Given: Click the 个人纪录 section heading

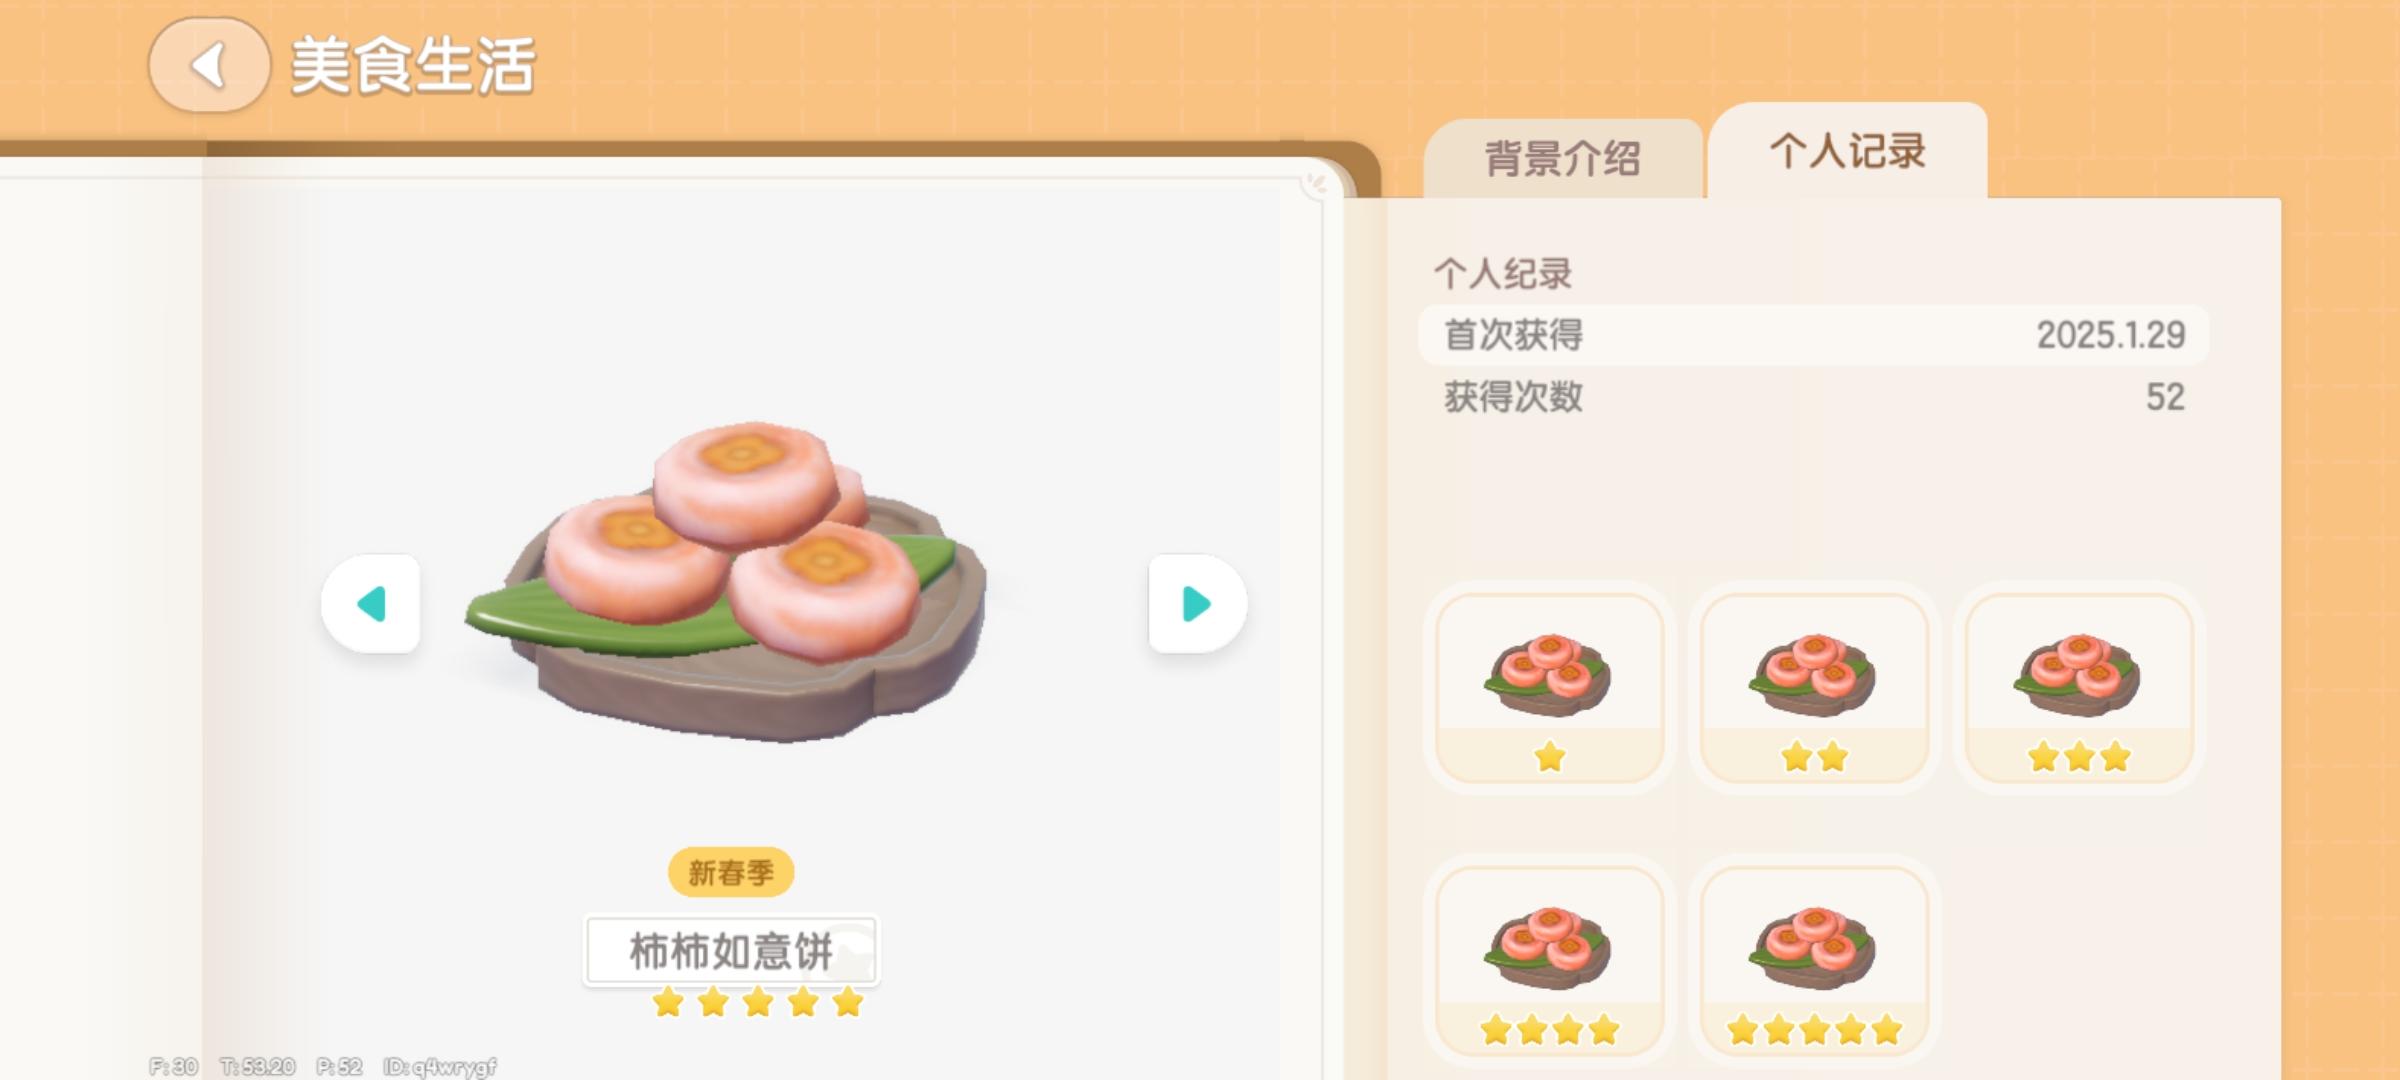Looking at the screenshot, I should [x=1503, y=274].
